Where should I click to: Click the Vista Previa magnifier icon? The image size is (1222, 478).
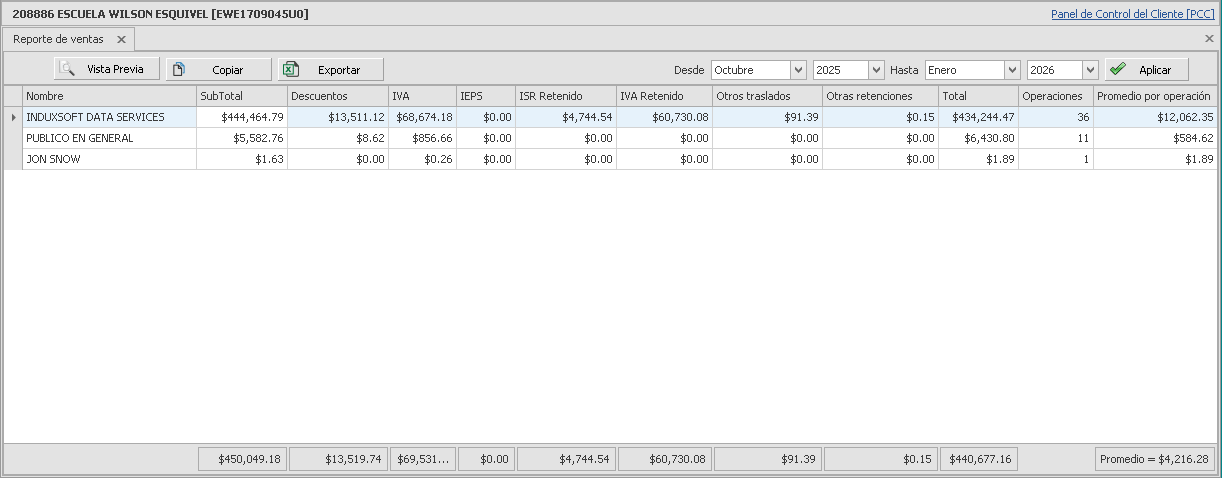pyautogui.click(x=67, y=69)
